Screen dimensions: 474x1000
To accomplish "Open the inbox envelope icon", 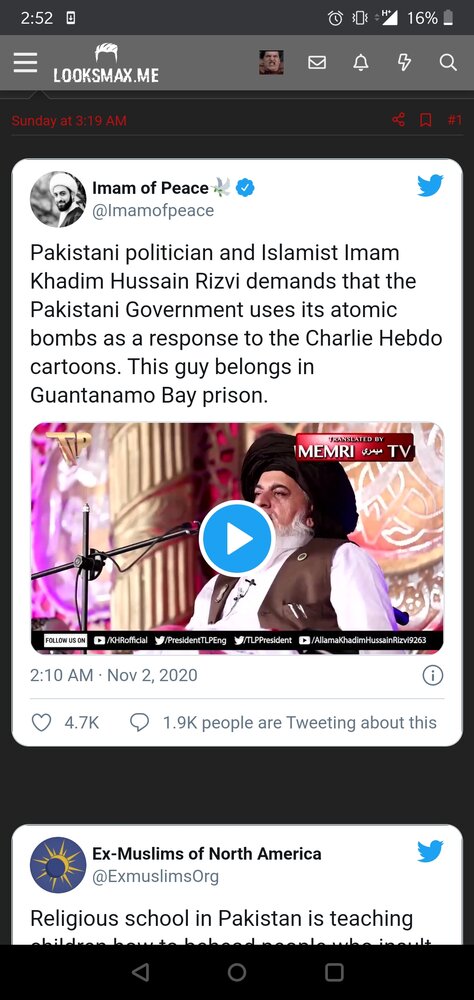I will click(317, 62).
